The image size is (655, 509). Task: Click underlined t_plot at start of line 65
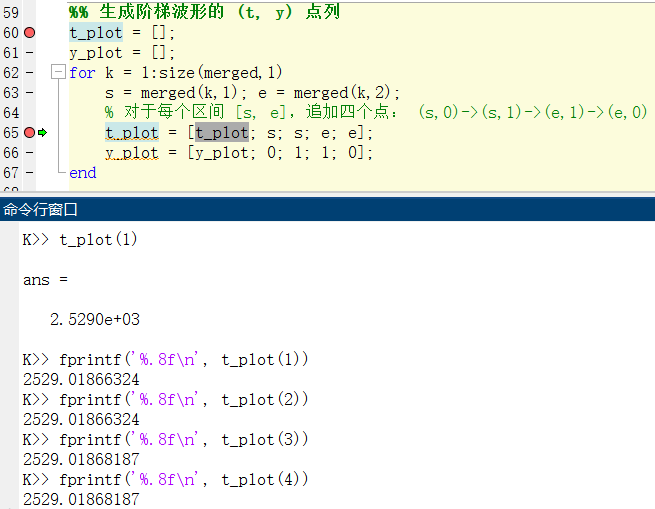click(132, 133)
